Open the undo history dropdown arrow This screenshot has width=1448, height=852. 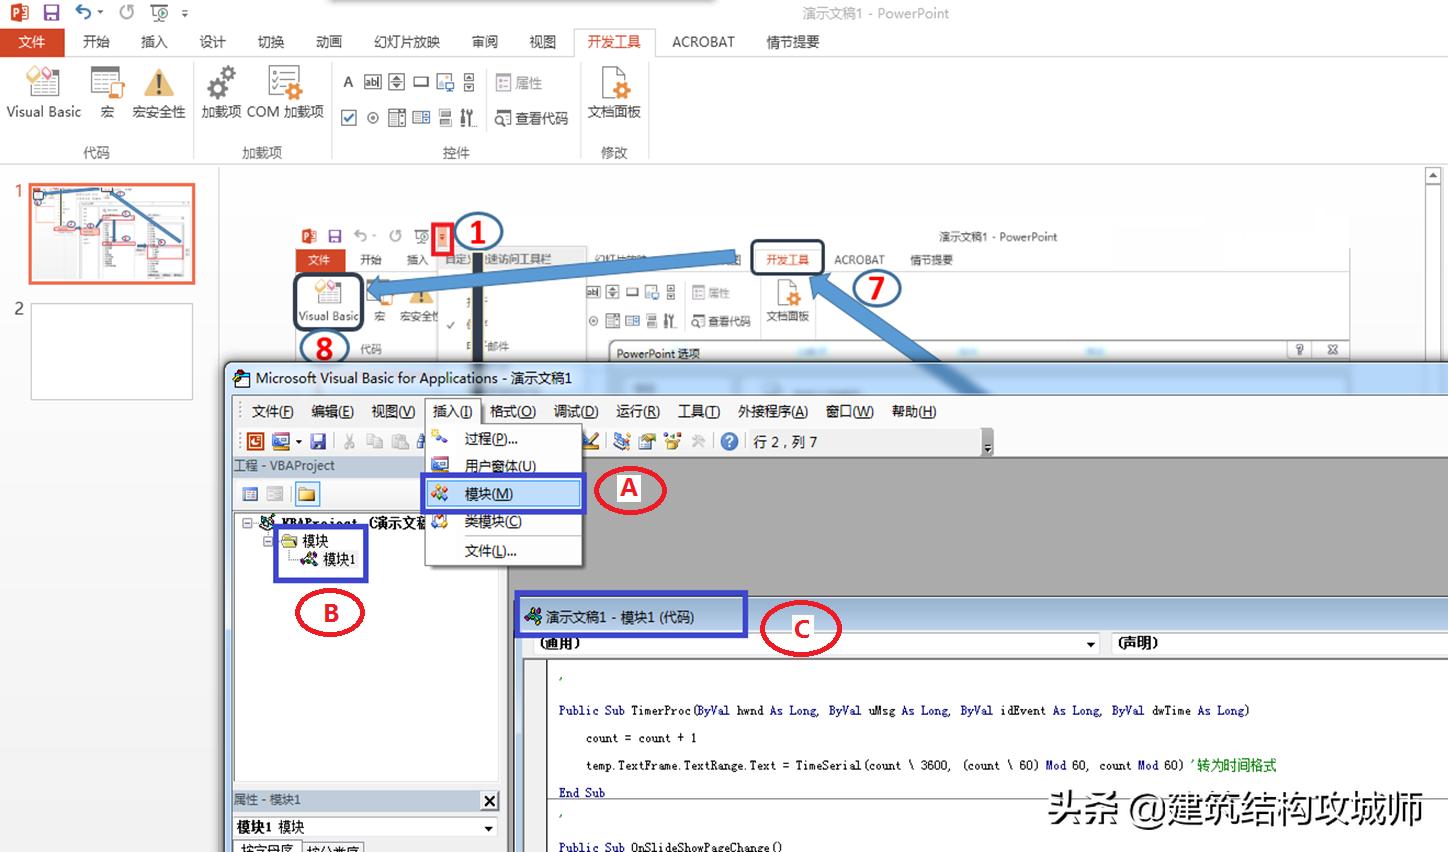(x=100, y=13)
